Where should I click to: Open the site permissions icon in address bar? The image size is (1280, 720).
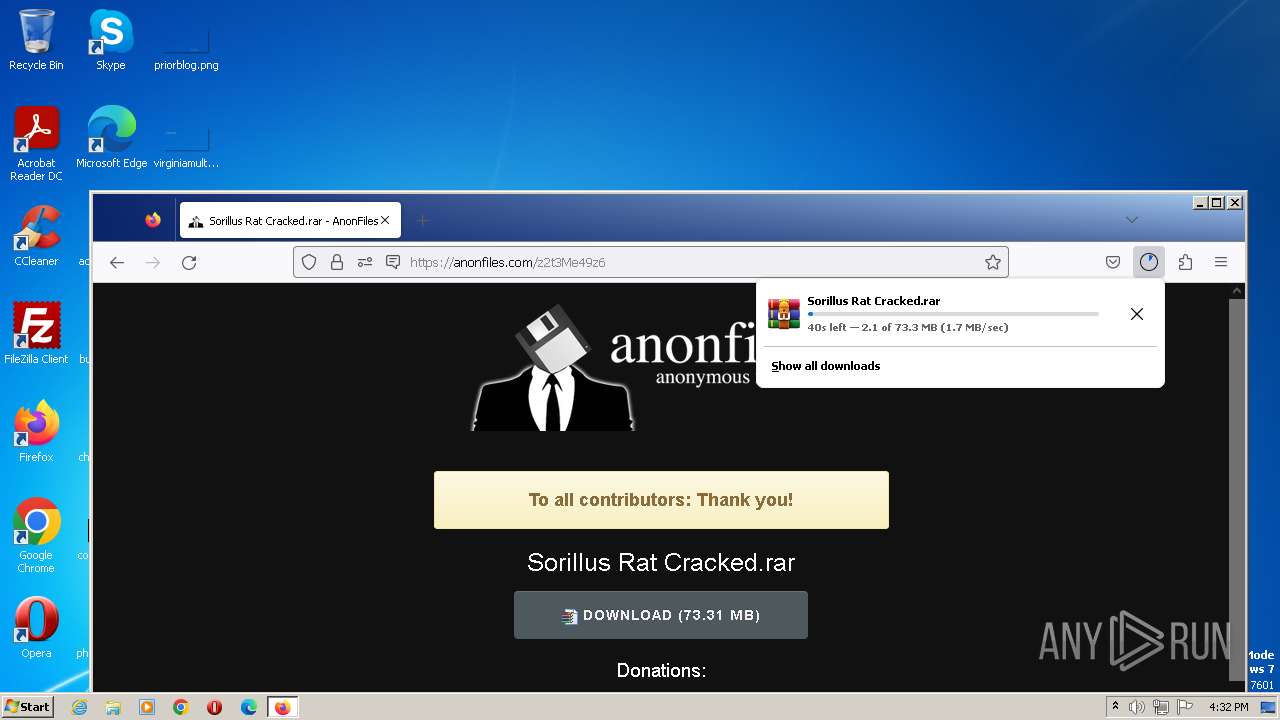pos(365,262)
